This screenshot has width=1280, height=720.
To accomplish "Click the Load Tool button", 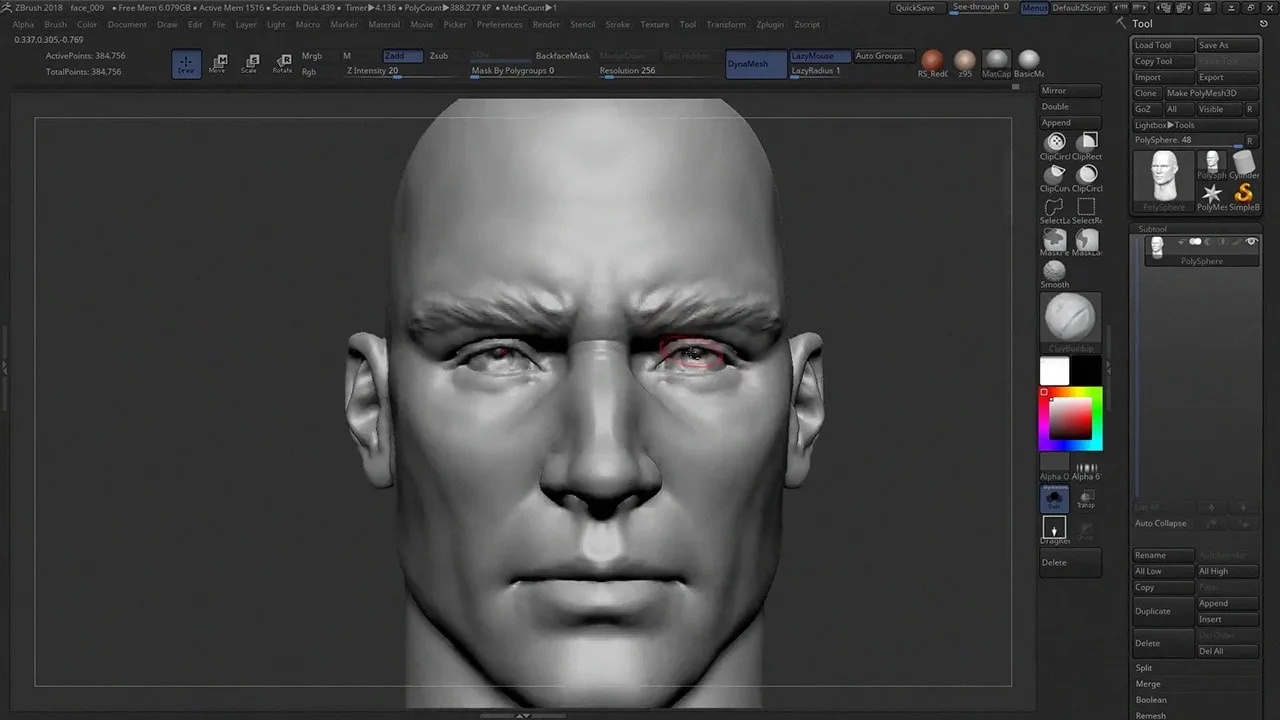I will (1164, 45).
